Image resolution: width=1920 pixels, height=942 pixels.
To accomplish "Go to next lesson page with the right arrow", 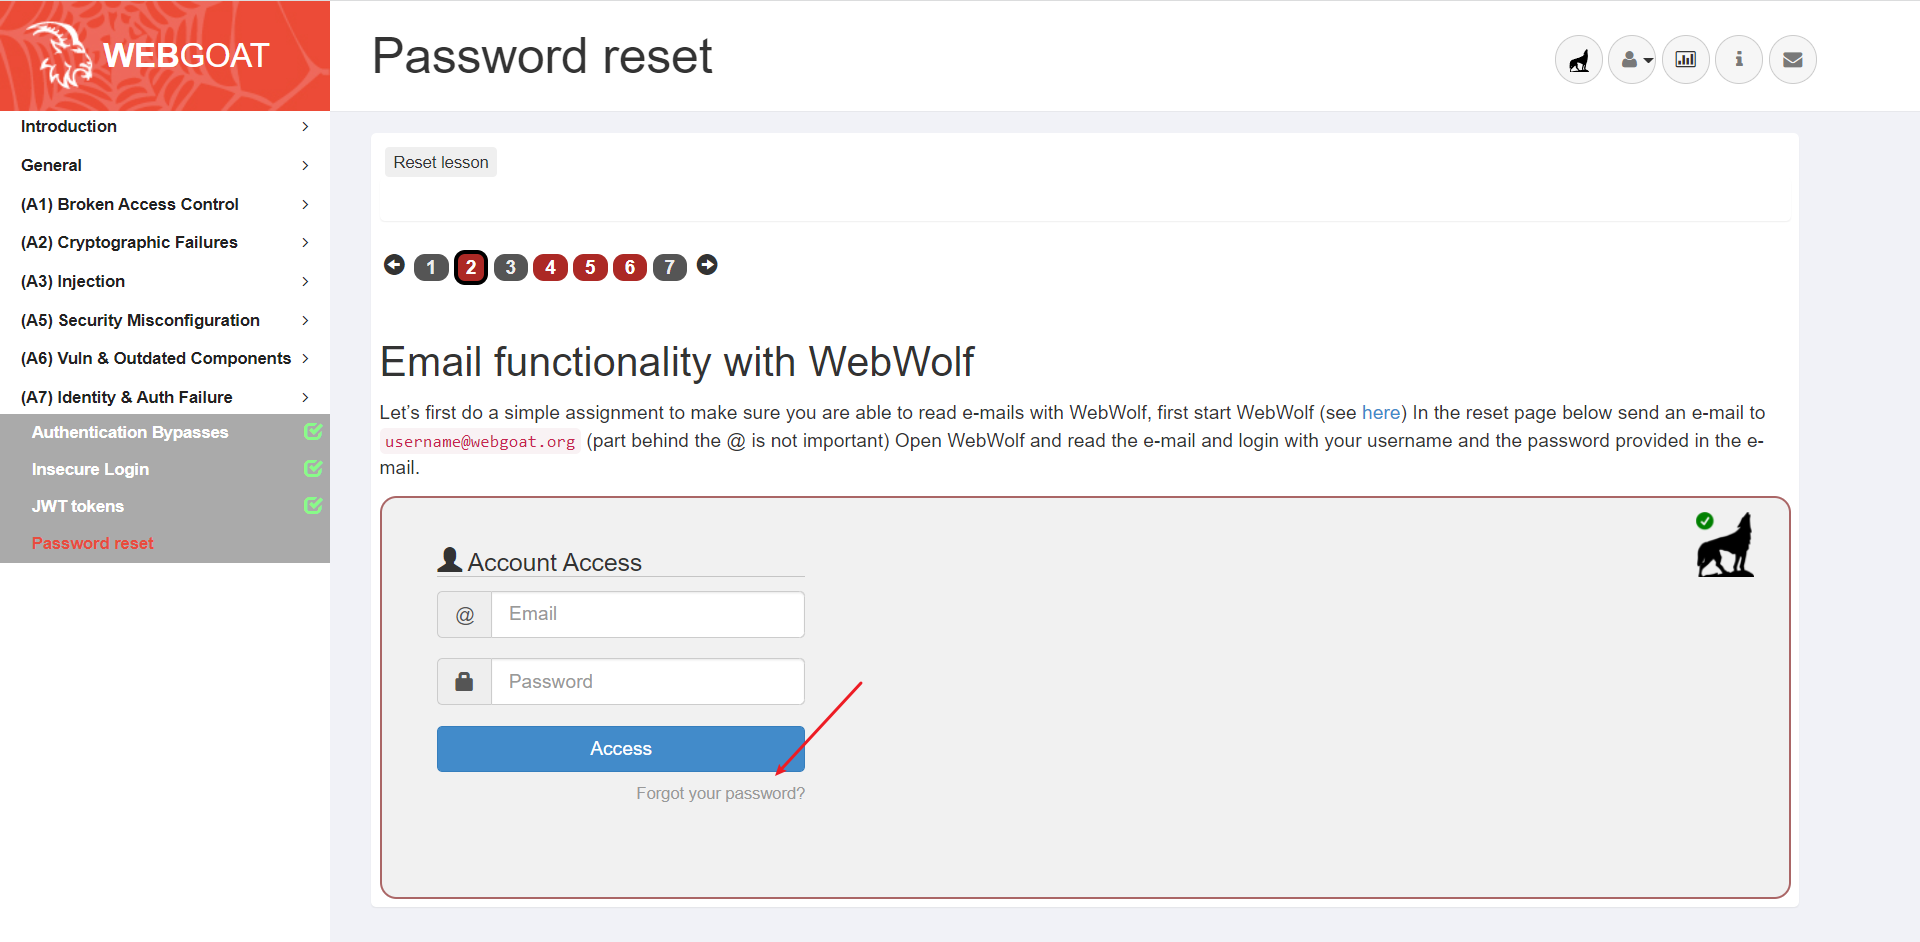I will coord(707,265).
